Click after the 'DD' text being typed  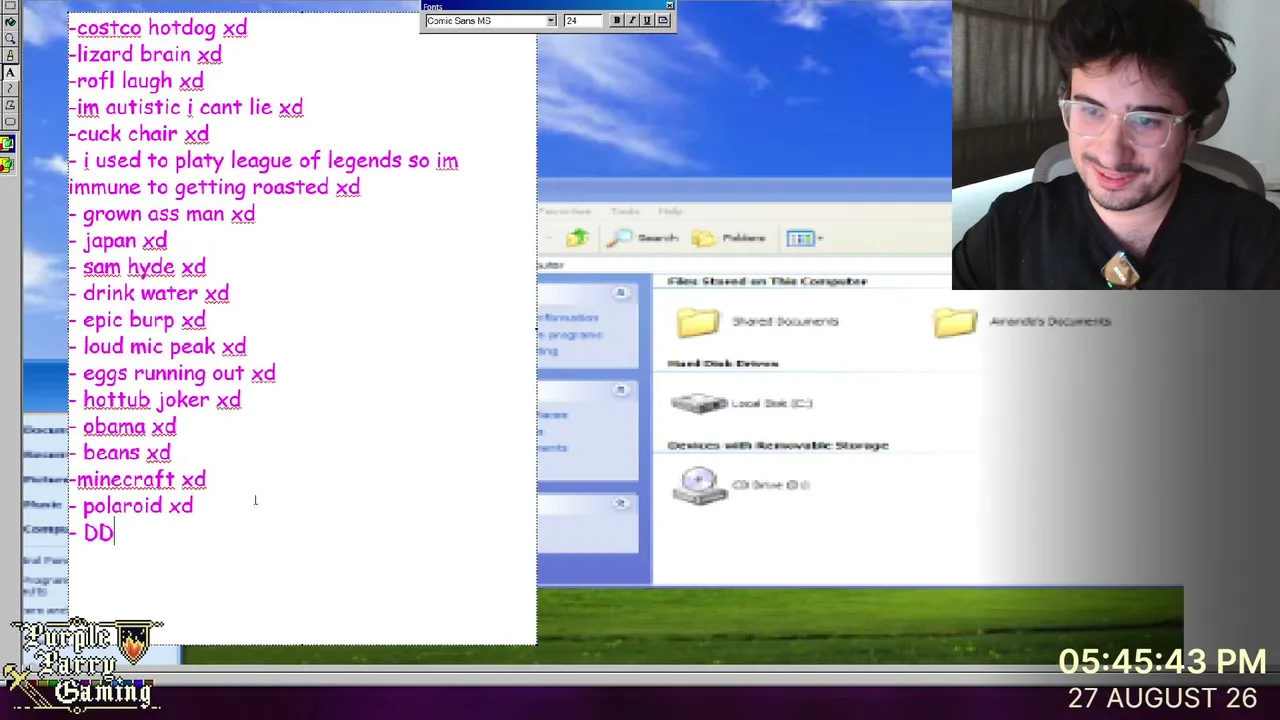(x=115, y=533)
